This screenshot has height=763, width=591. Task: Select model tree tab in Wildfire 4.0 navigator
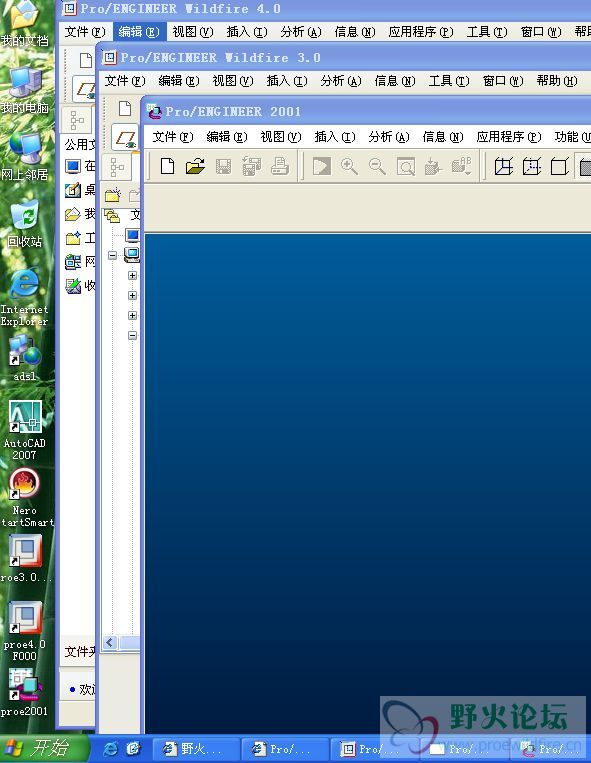click(77, 120)
